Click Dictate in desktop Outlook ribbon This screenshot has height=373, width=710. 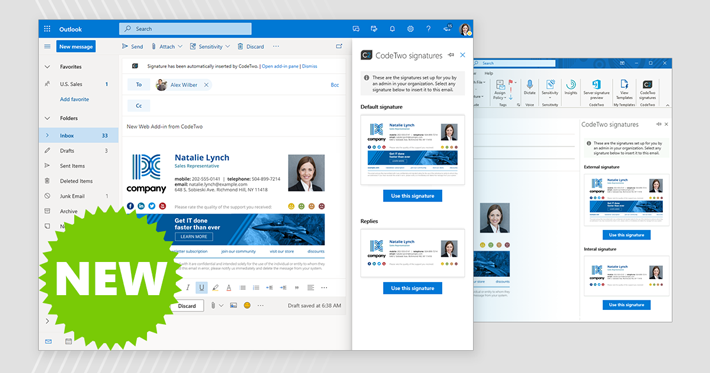(x=529, y=87)
